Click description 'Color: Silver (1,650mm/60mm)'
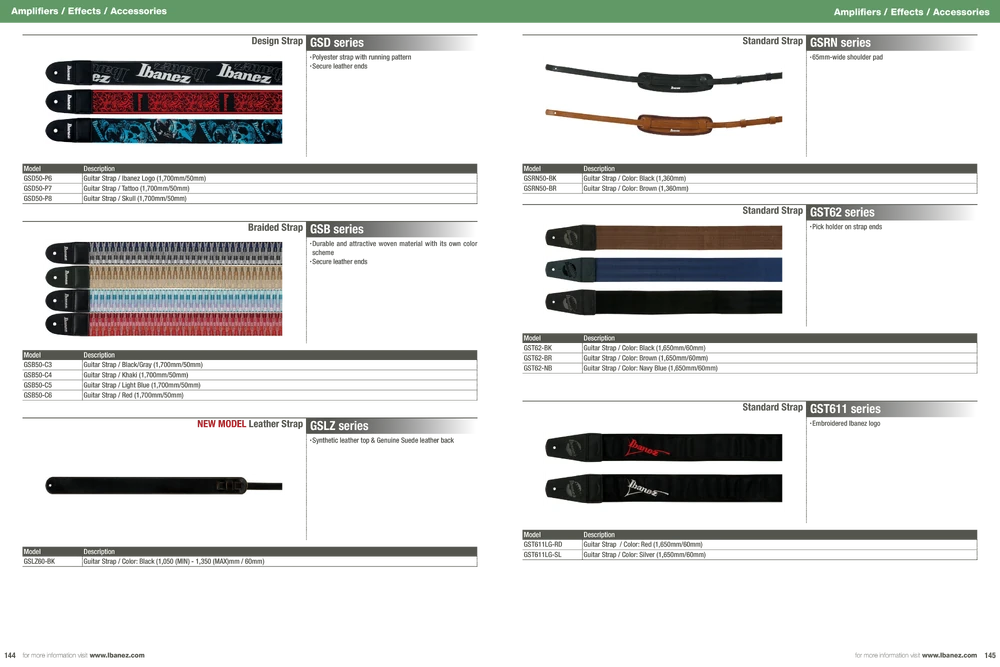The height and width of the screenshot is (667, 1000). tap(664, 555)
